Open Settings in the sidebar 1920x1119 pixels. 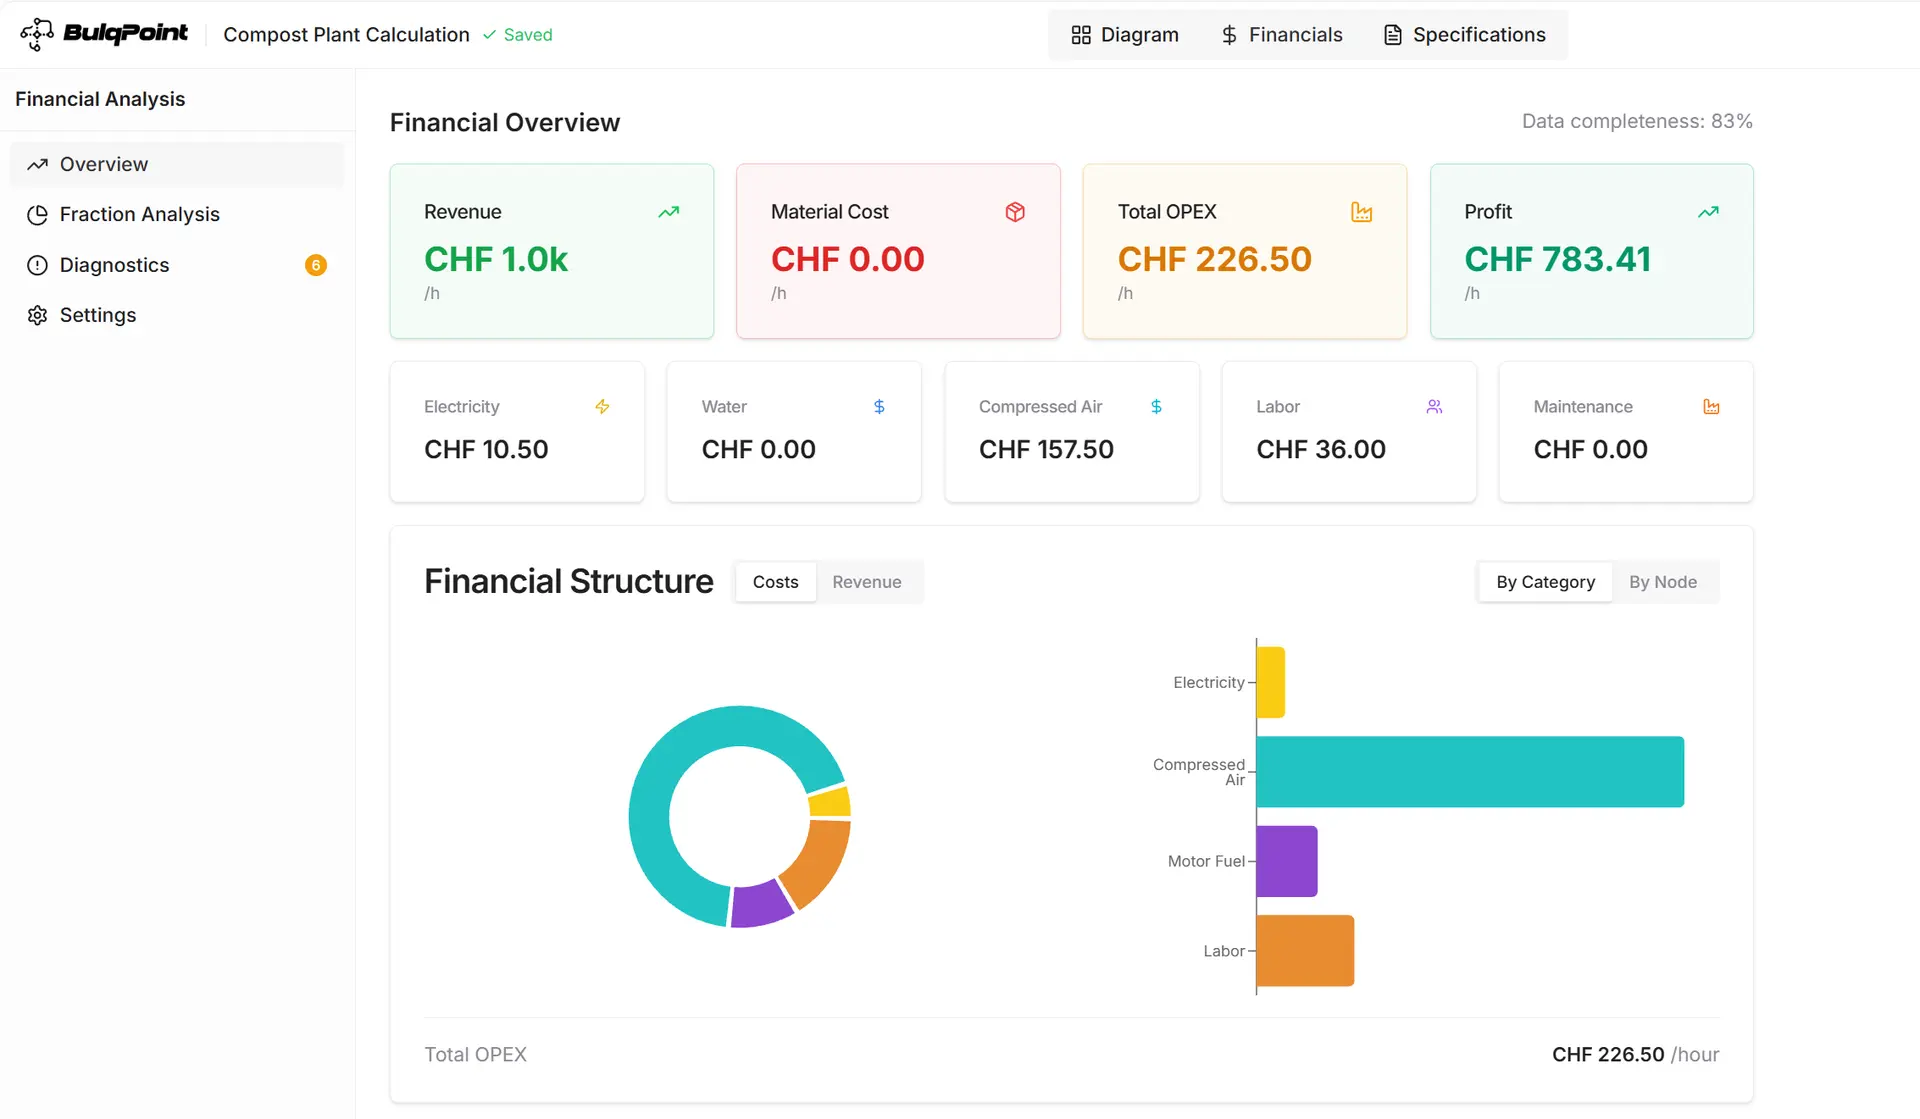[98, 316]
